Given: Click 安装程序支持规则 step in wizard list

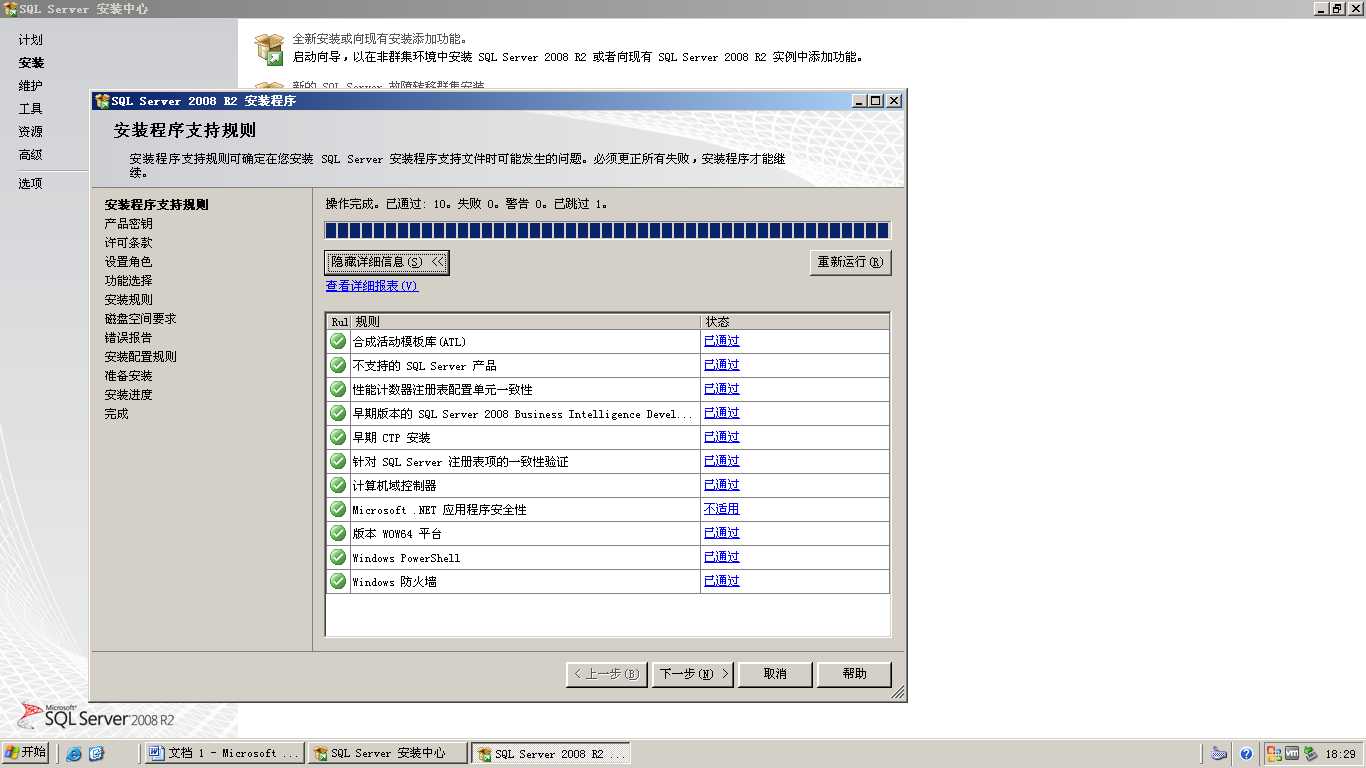Looking at the screenshot, I should point(157,205).
